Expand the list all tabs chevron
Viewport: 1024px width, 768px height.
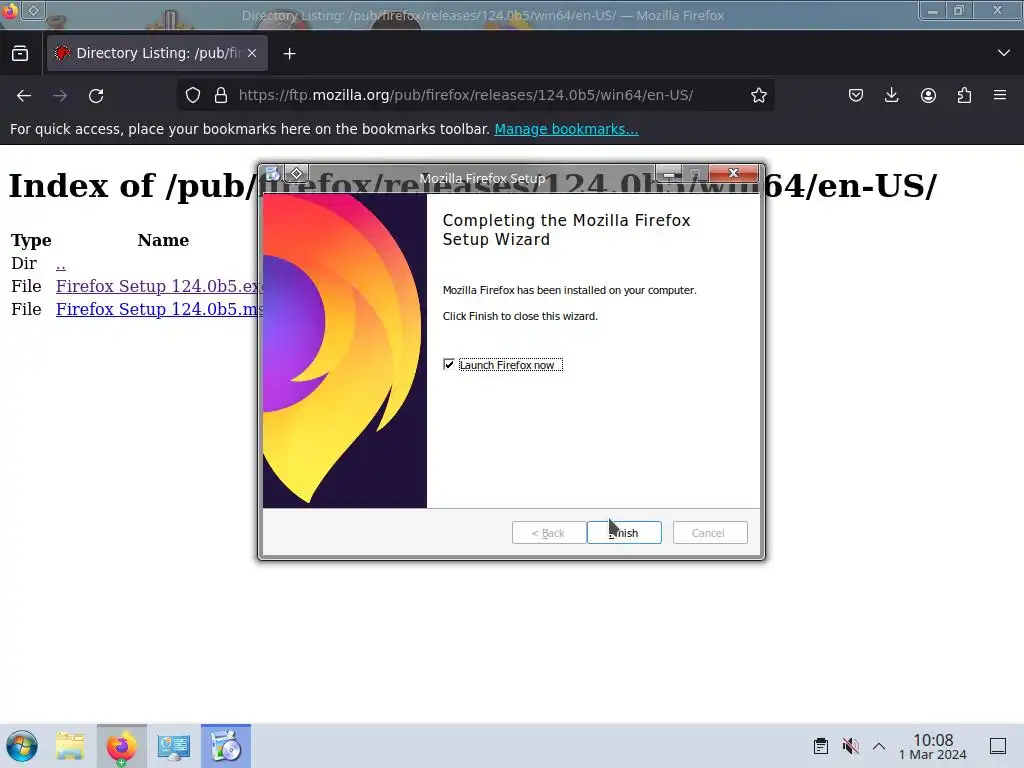click(1004, 53)
